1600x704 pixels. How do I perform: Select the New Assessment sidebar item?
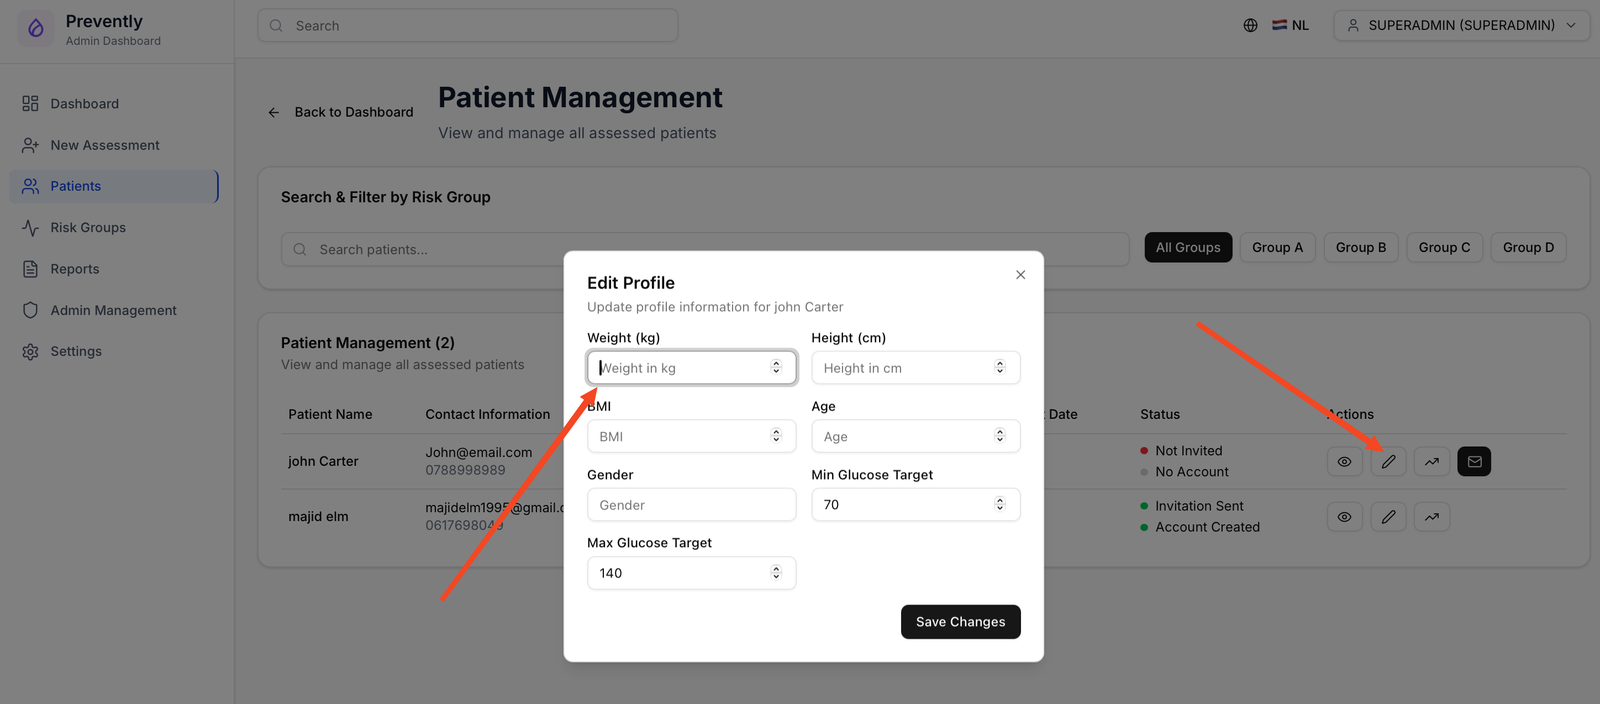[104, 144]
